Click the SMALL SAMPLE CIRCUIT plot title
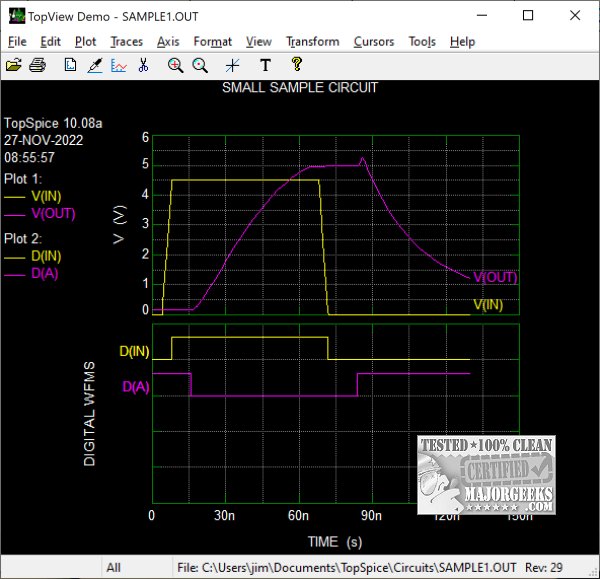Viewport: 600px width, 579px height. (300, 88)
